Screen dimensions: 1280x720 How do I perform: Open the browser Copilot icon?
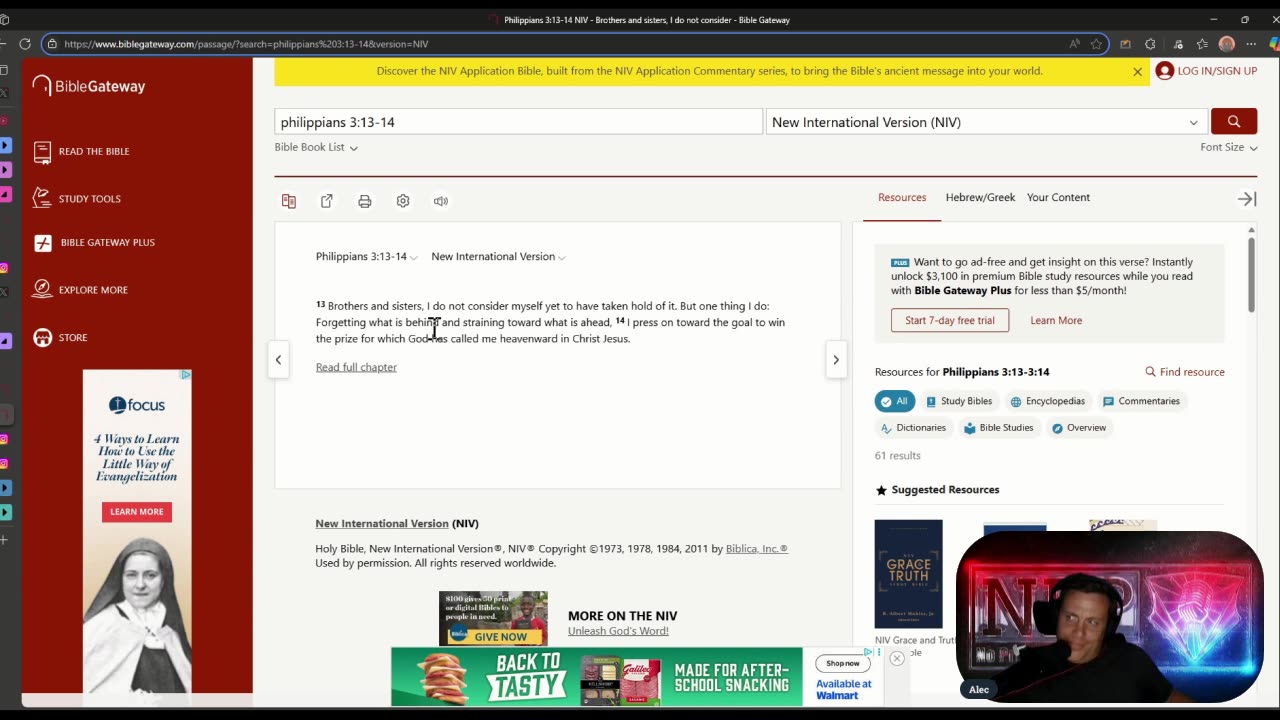click(x=1274, y=44)
